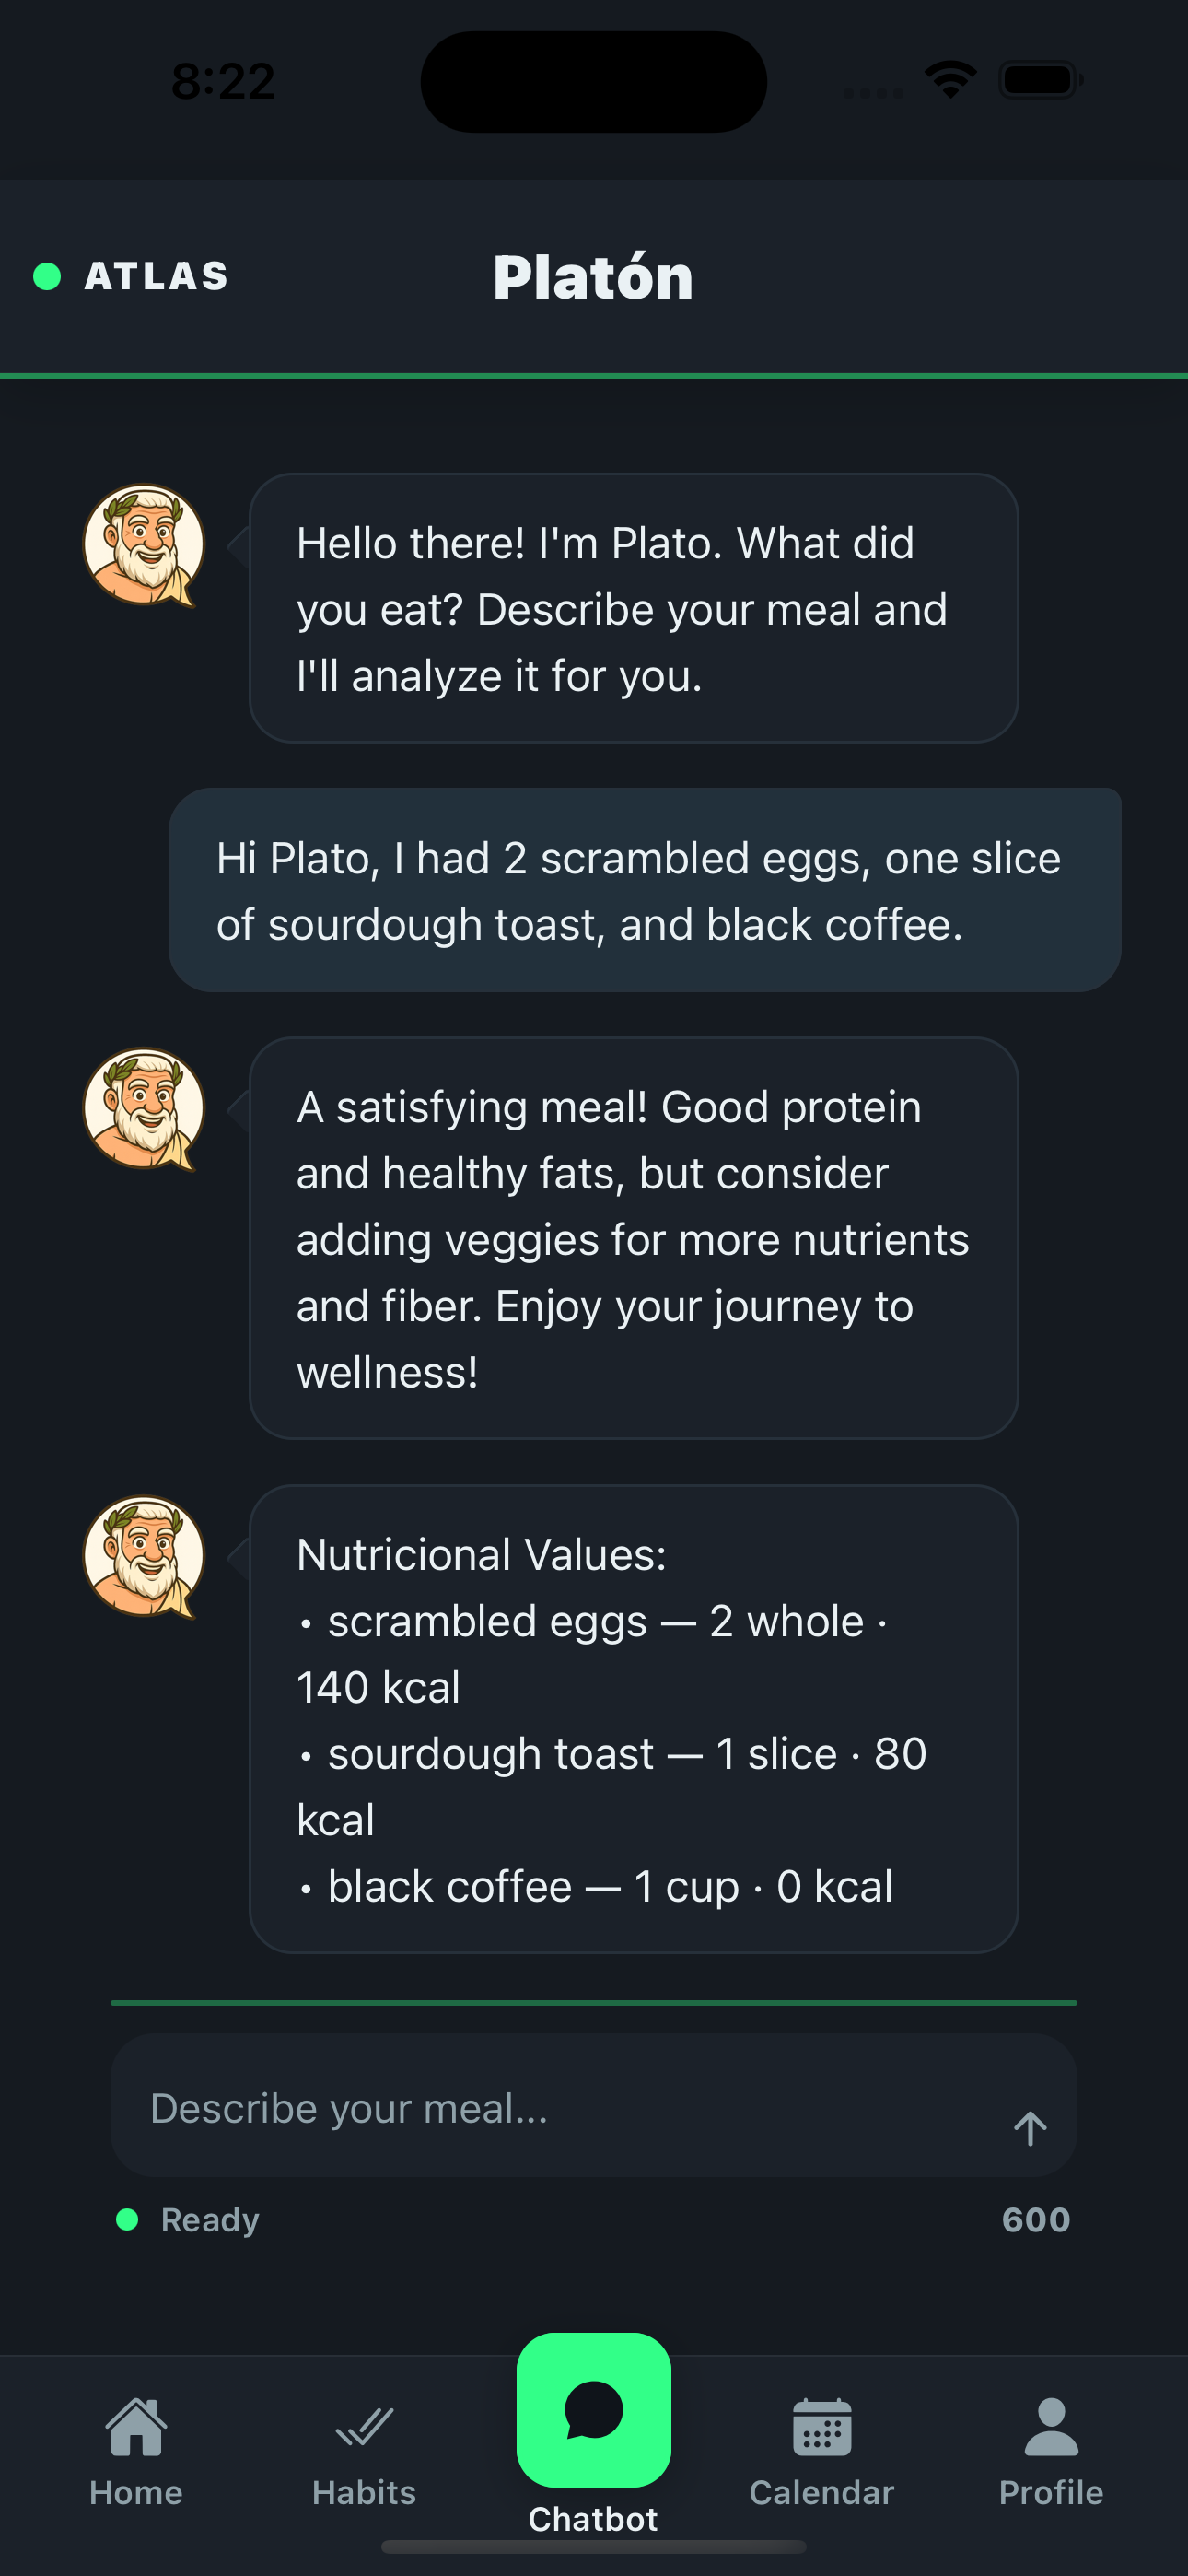Tap the ATLAS label in header
This screenshot has width=1188, height=2576.
coord(156,276)
